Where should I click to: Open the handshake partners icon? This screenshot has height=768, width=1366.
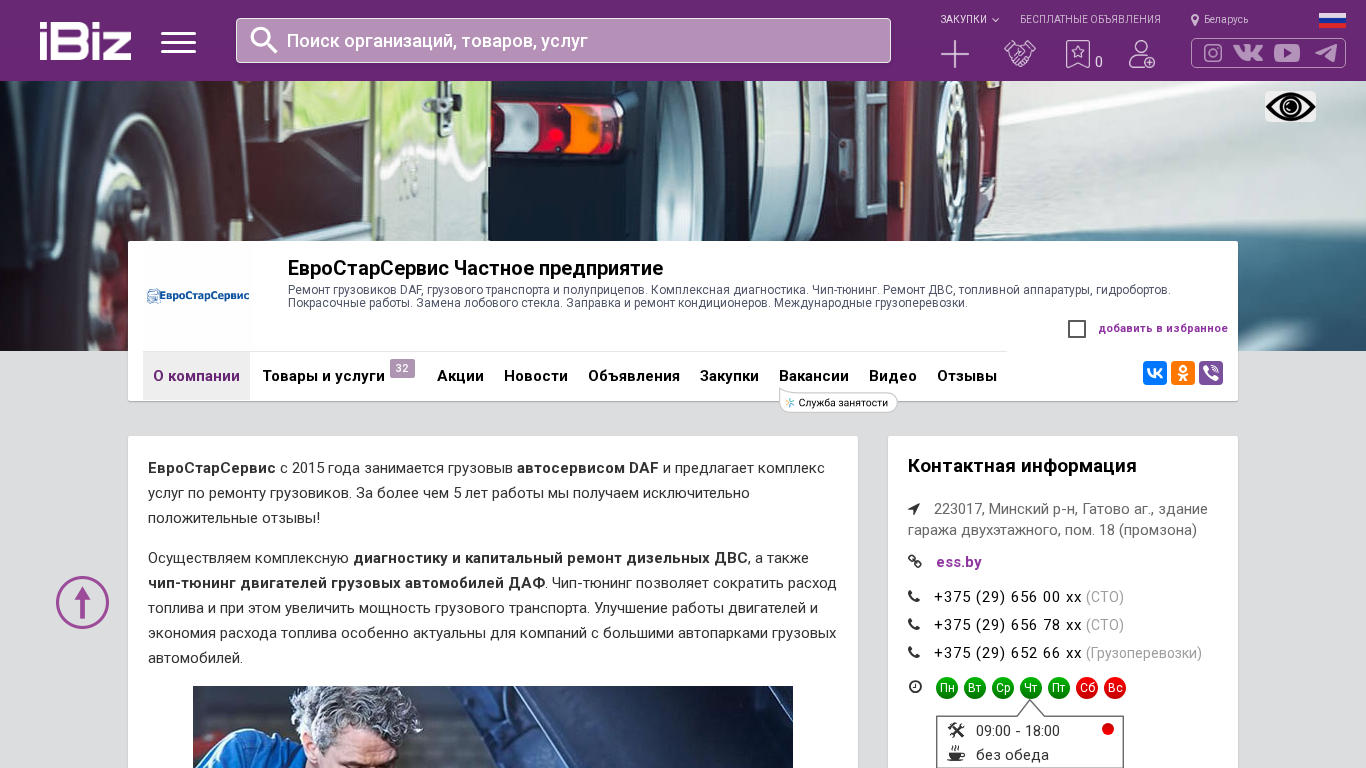click(x=1020, y=54)
